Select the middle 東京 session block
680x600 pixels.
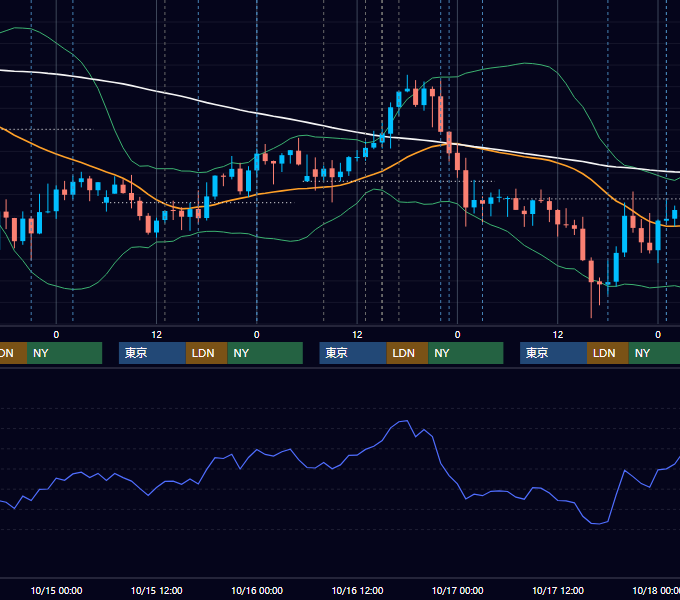[x=353, y=353]
